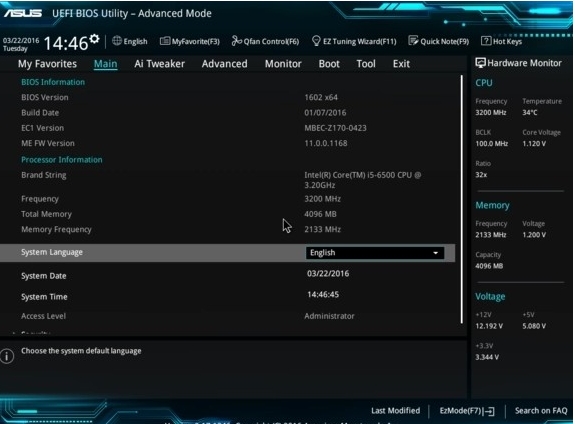
Task: Select the System Language row label
Action: pos(52,252)
